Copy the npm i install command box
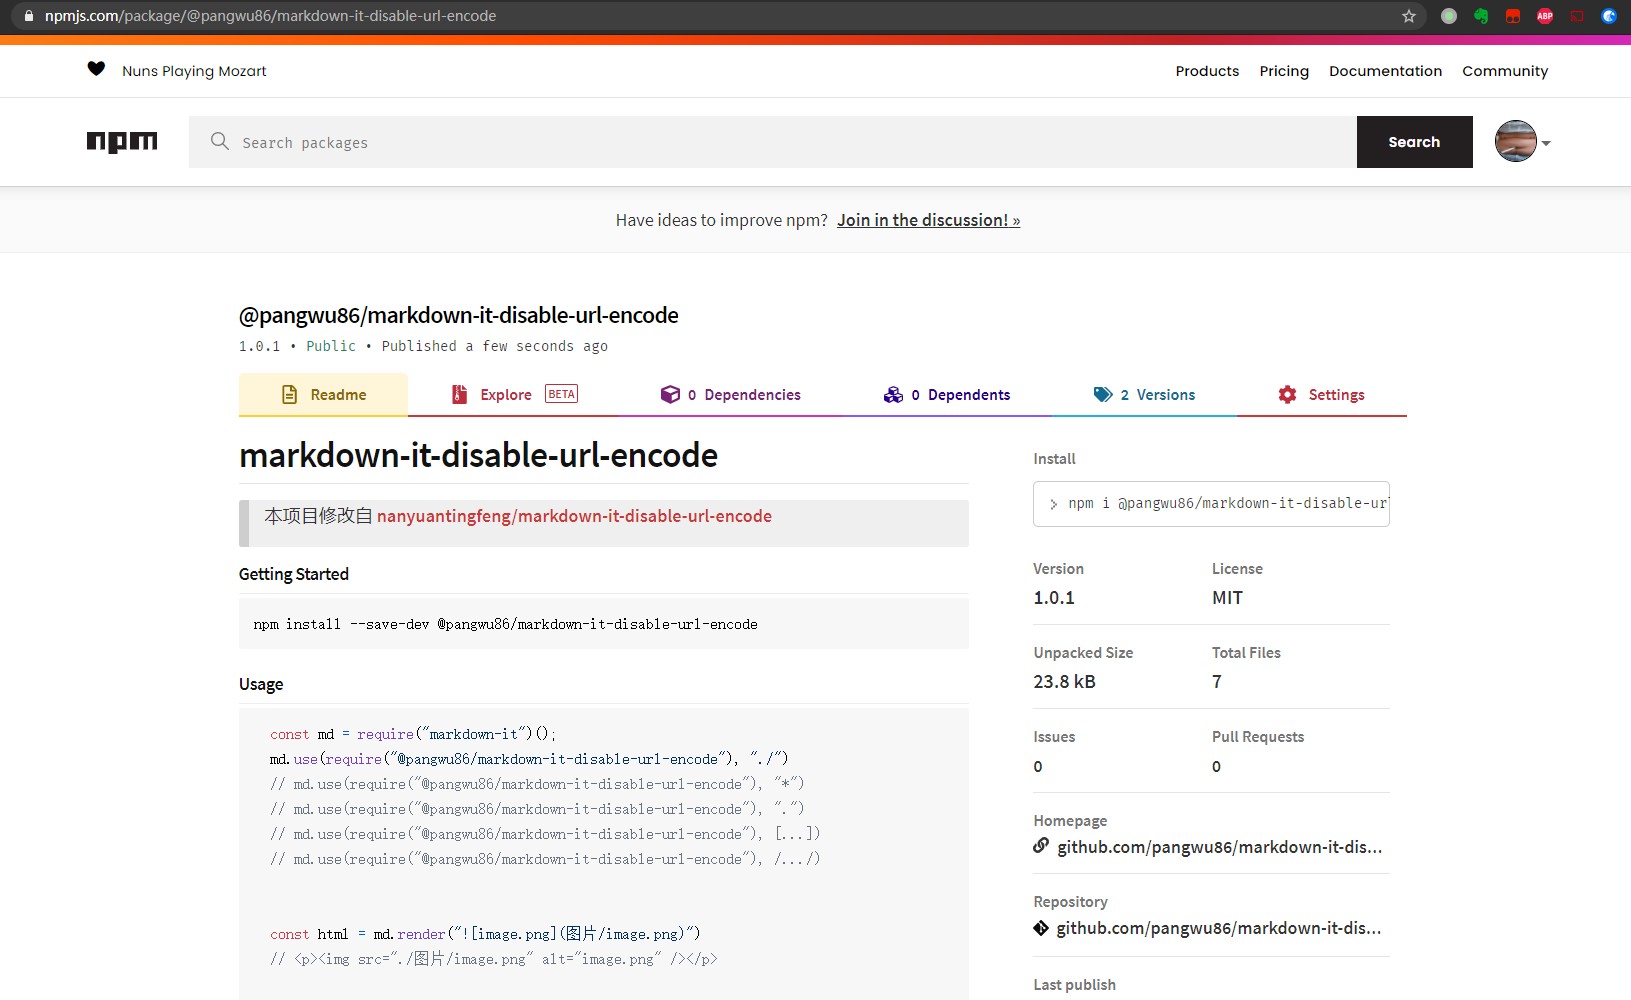The width and height of the screenshot is (1631, 1000). coord(1211,504)
